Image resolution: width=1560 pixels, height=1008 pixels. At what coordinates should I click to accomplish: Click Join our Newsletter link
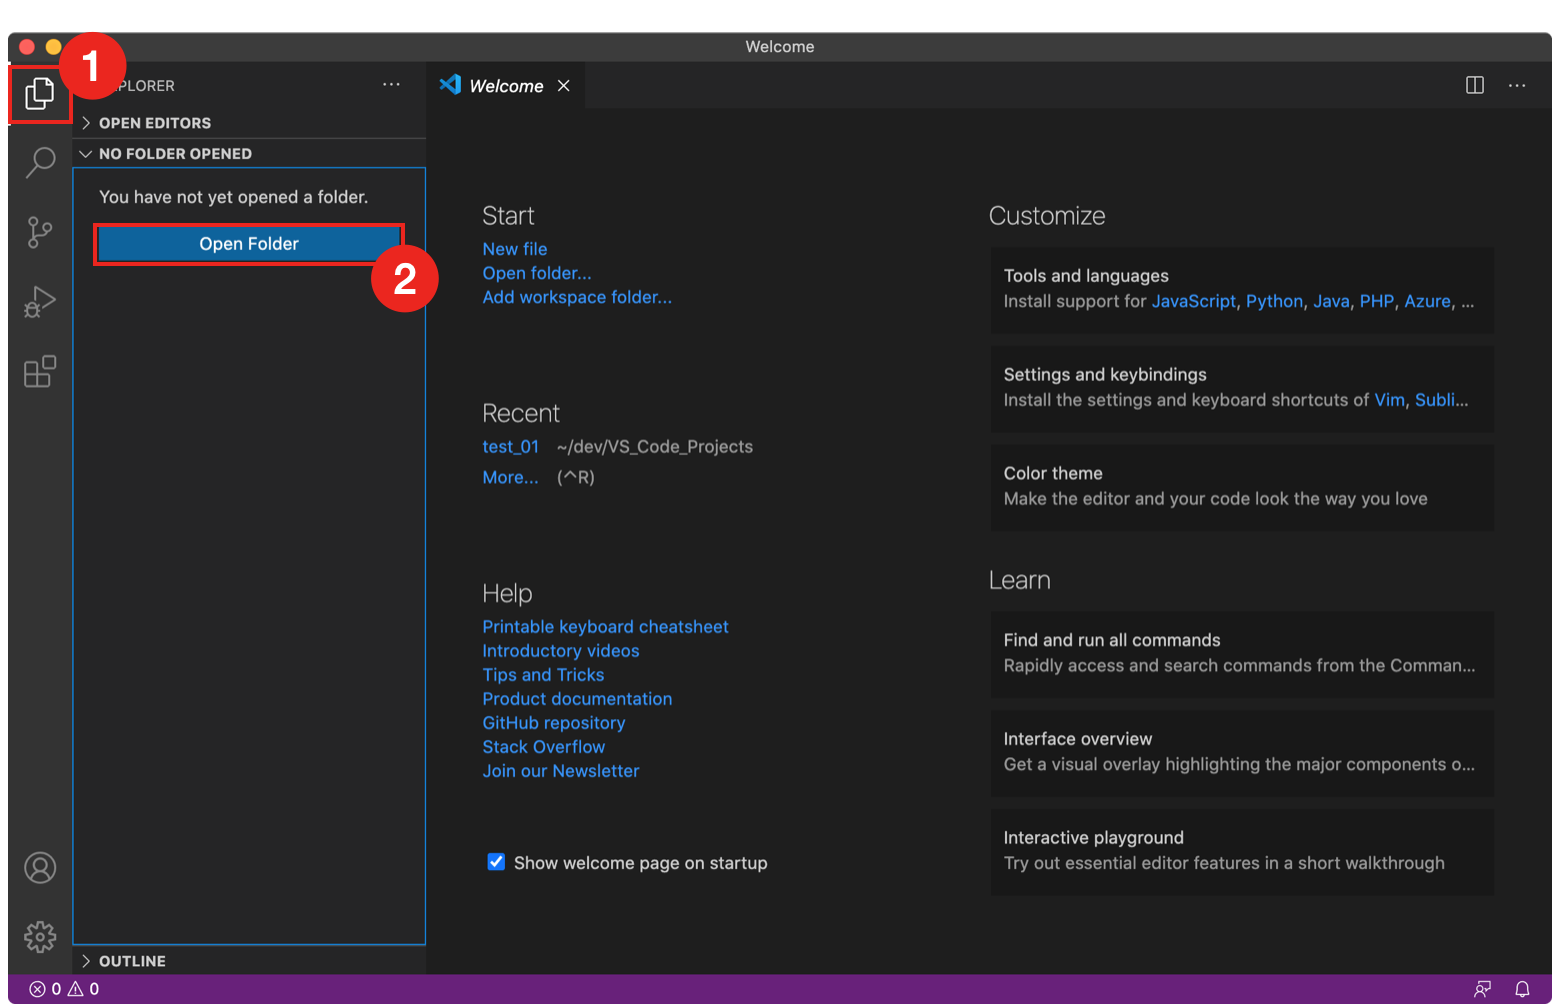coord(561,771)
